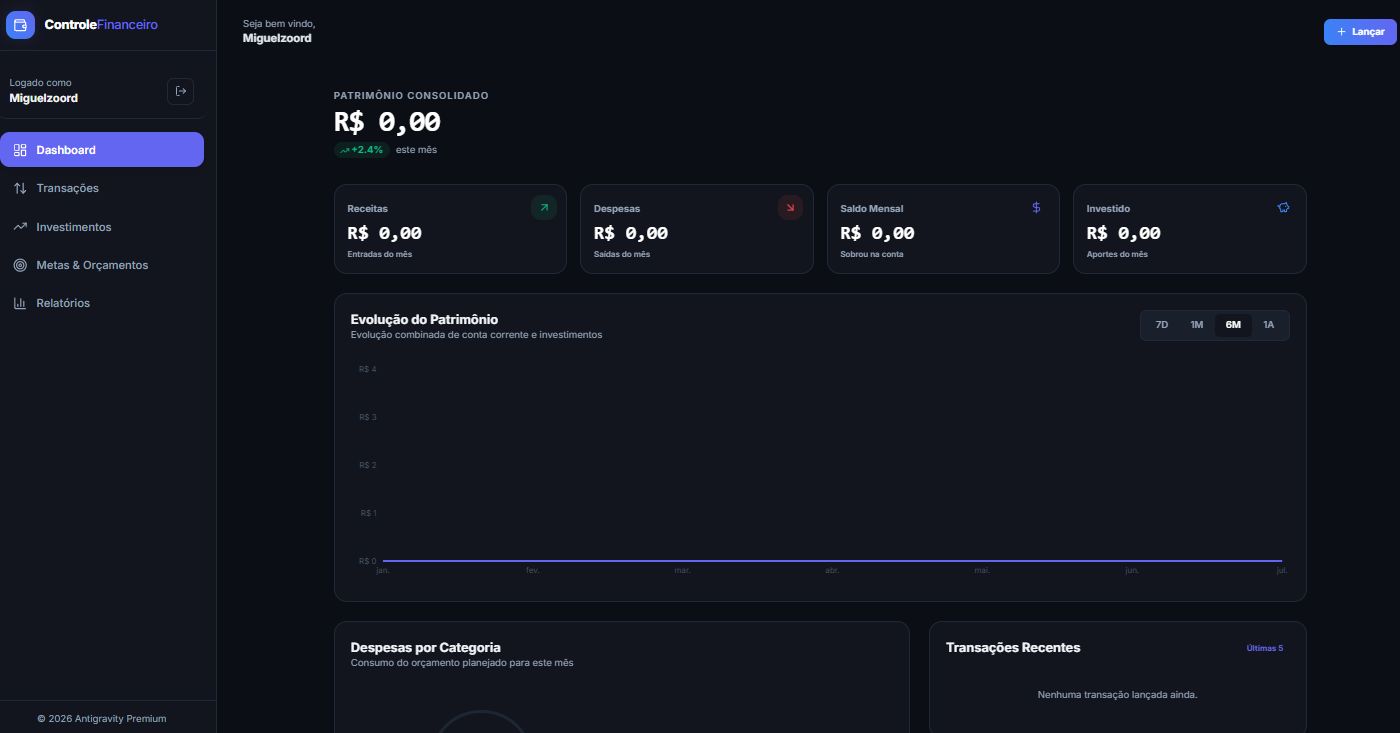Click the Dashboard grid icon in sidebar
The height and width of the screenshot is (733, 1400).
pyautogui.click(x=20, y=150)
